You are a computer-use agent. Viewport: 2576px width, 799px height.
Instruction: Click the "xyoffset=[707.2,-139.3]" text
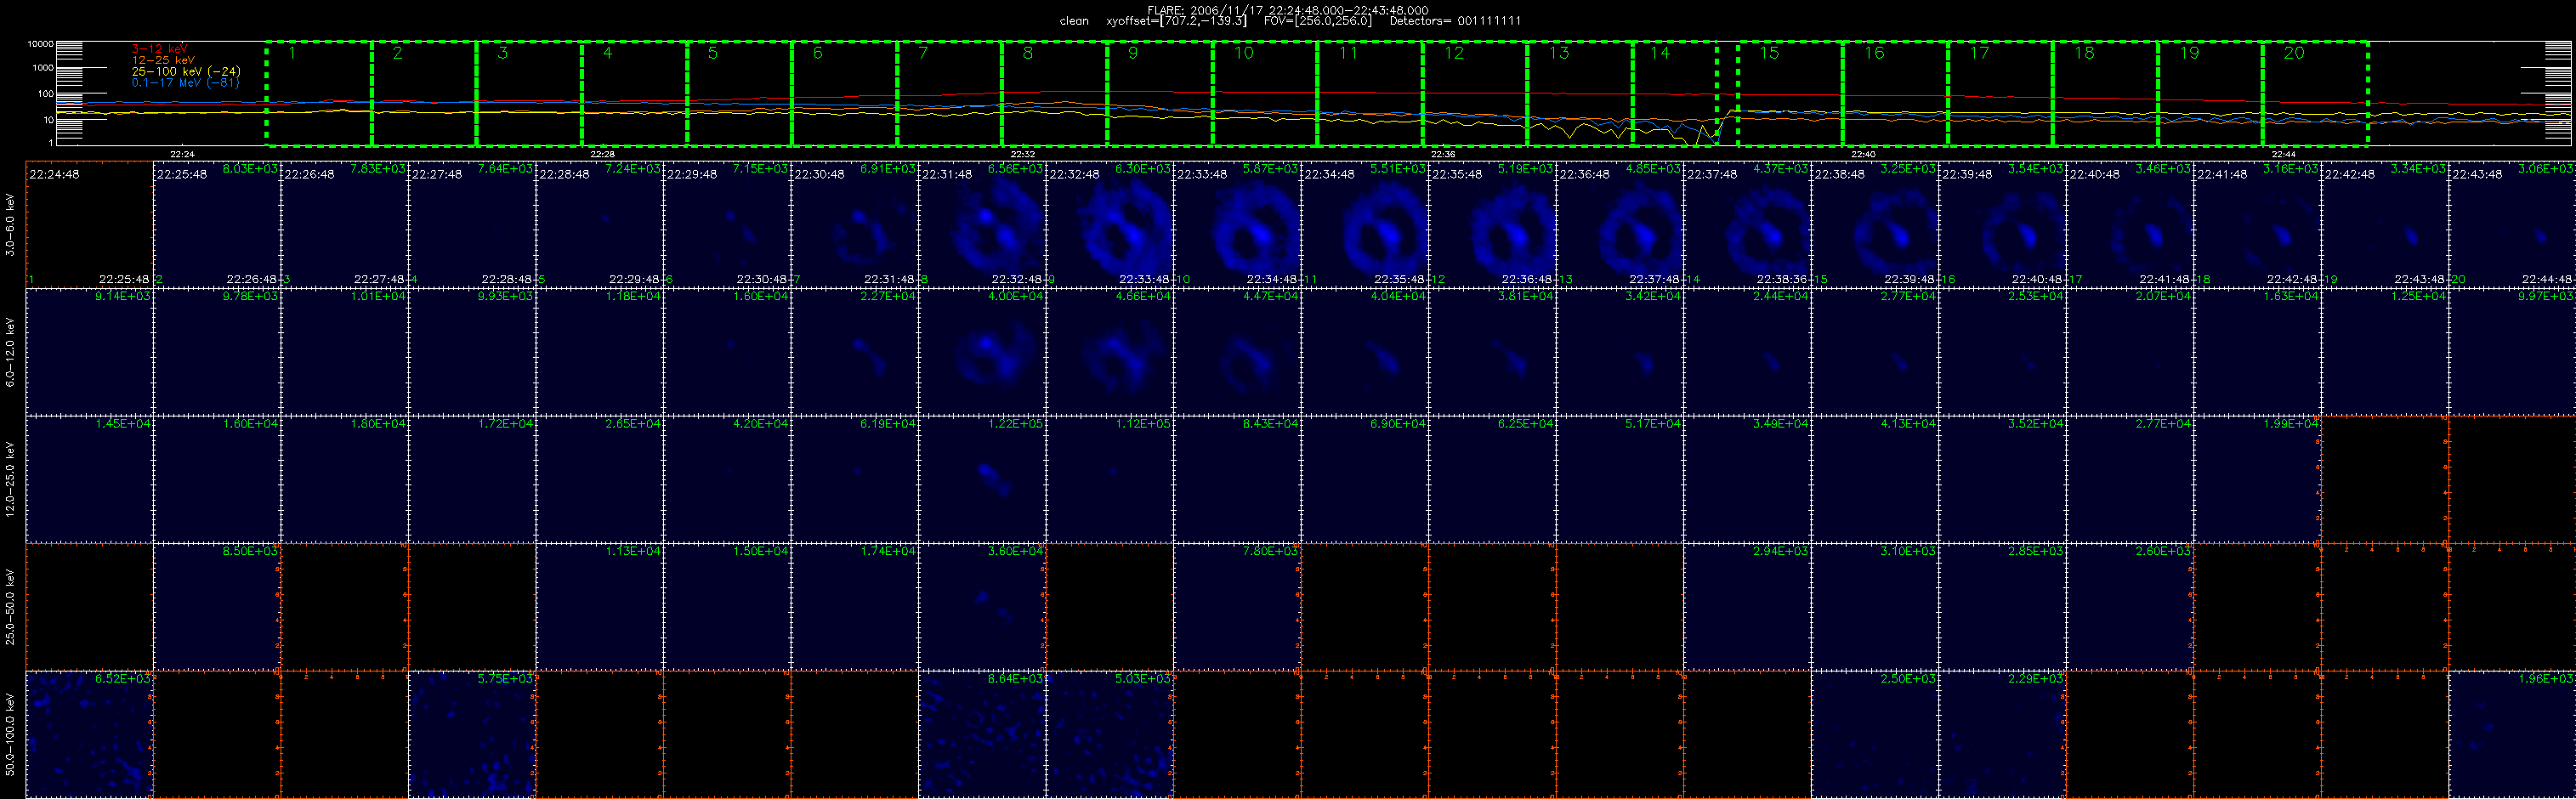click(1176, 21)
